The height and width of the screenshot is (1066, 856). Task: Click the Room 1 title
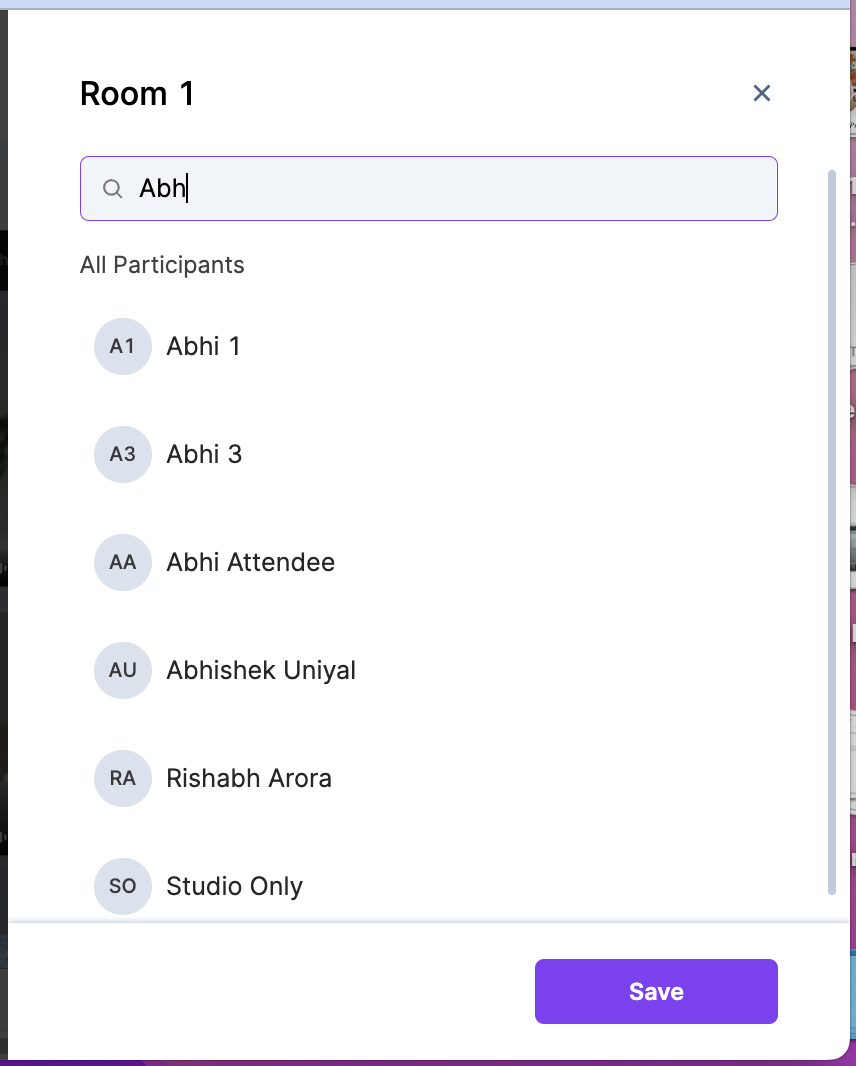coord(137,94)
